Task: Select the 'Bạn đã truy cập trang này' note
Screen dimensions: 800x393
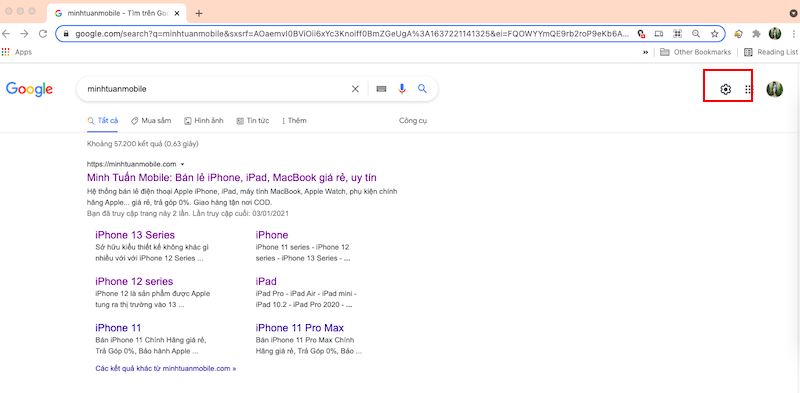Action: [x=188, y=213]
